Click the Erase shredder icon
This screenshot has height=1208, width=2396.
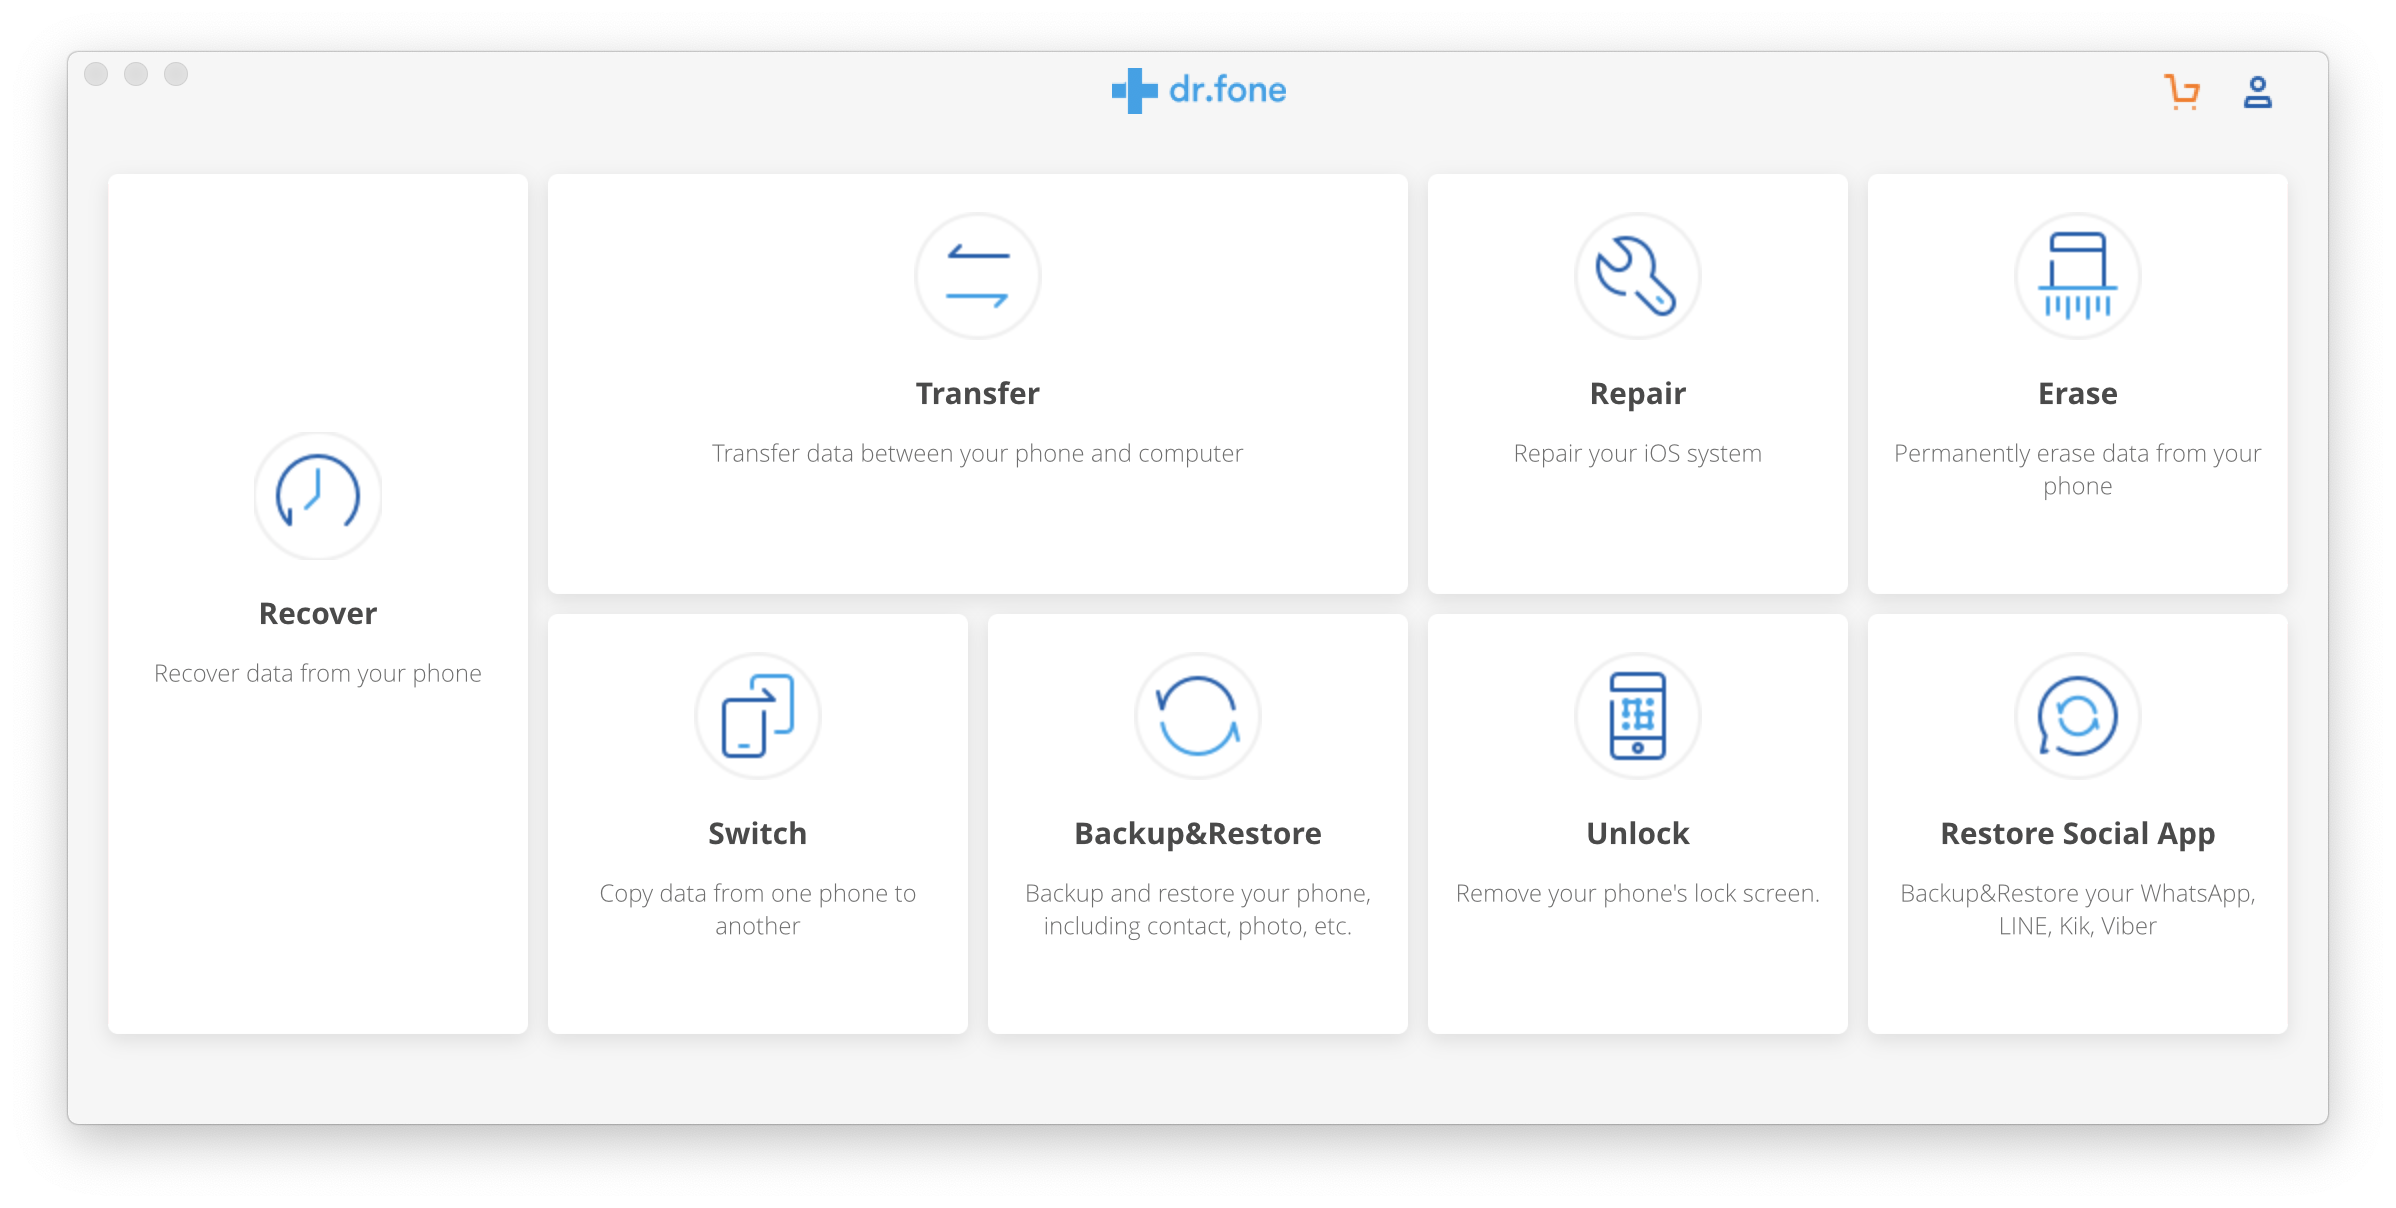click(x=2078, y=276)
